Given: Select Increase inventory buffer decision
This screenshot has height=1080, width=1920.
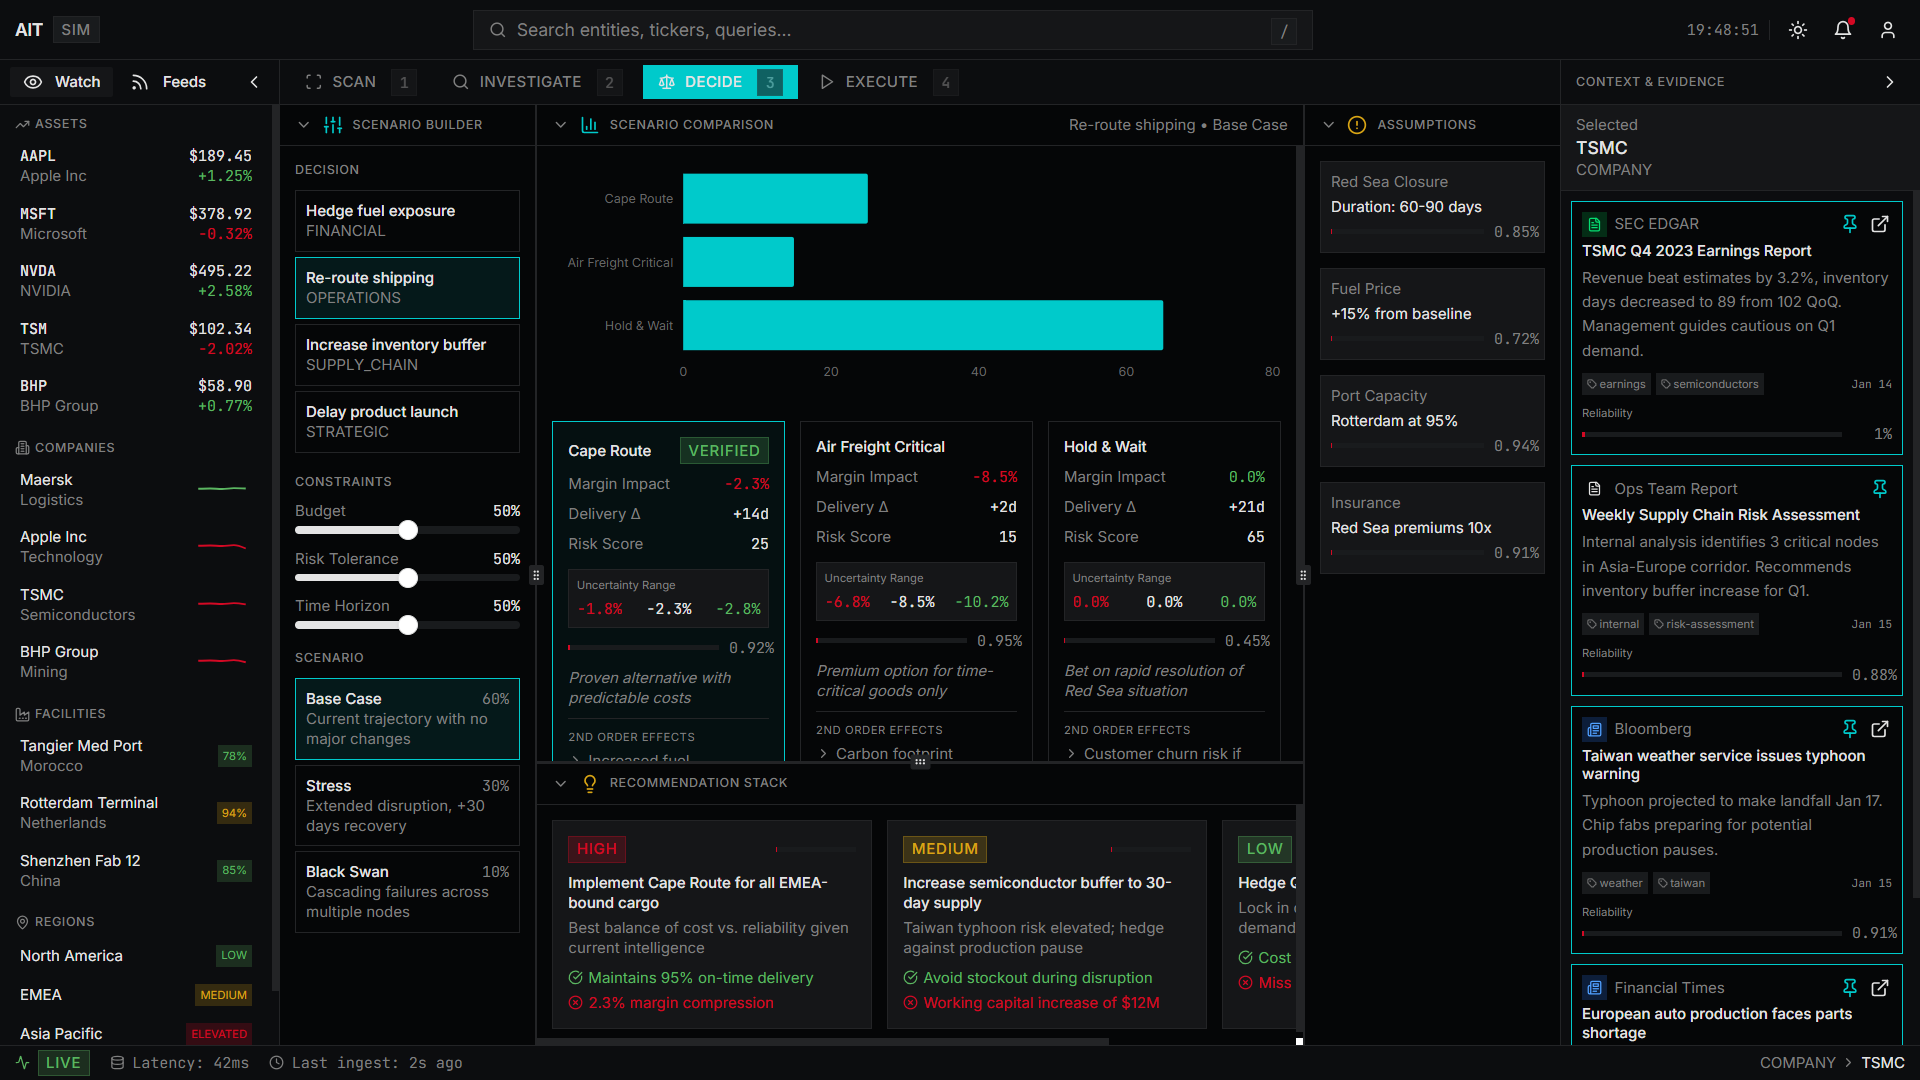Looking at the screenshot, I should pyautogui.click(x=407, y=355).
